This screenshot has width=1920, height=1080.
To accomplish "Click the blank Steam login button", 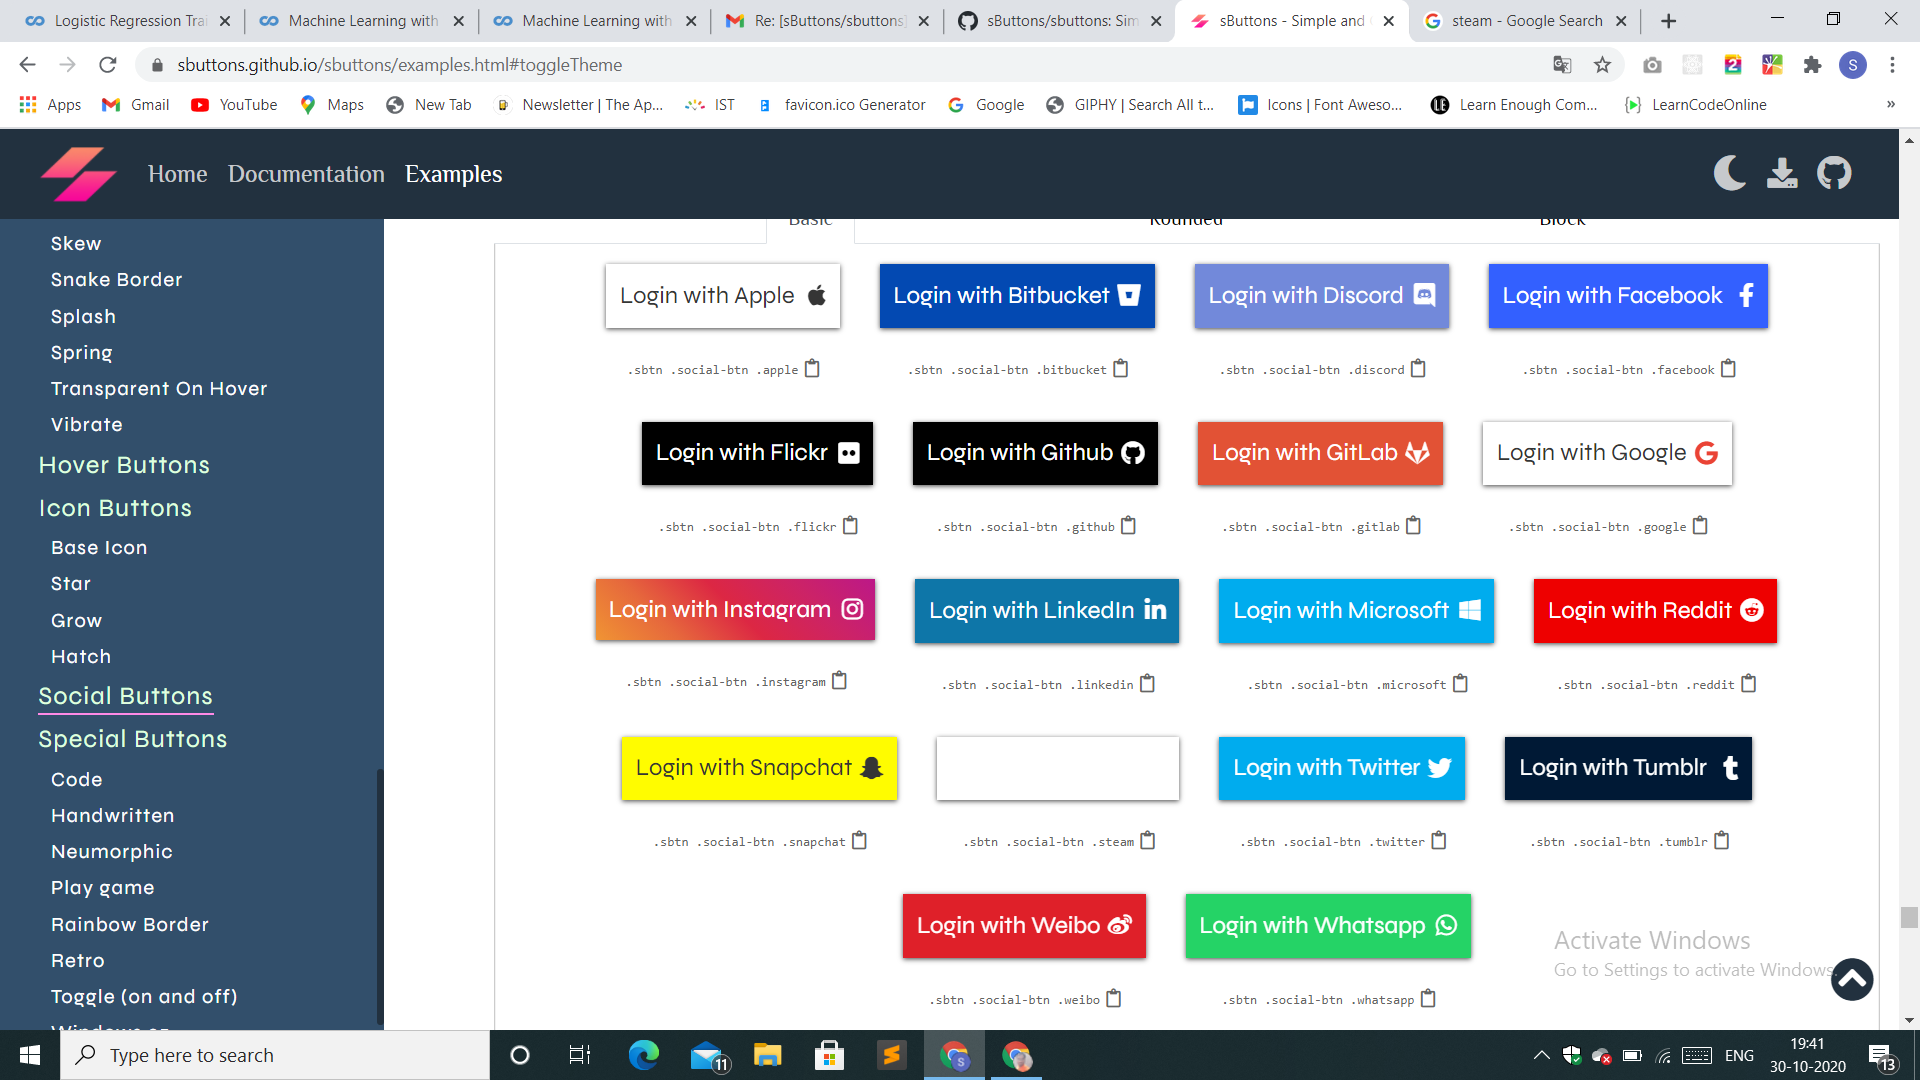I will click(1058, 768).
